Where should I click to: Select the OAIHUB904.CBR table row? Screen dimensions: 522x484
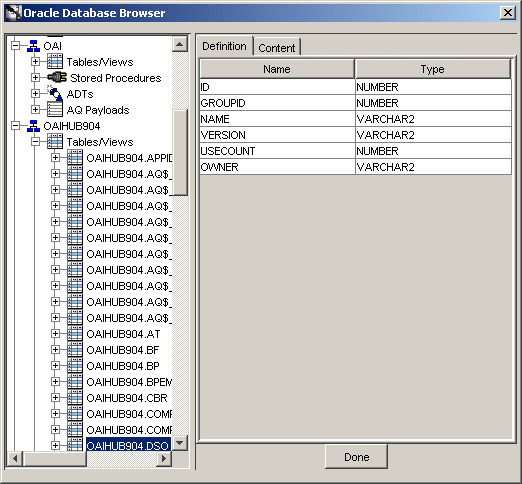point(127,398)
